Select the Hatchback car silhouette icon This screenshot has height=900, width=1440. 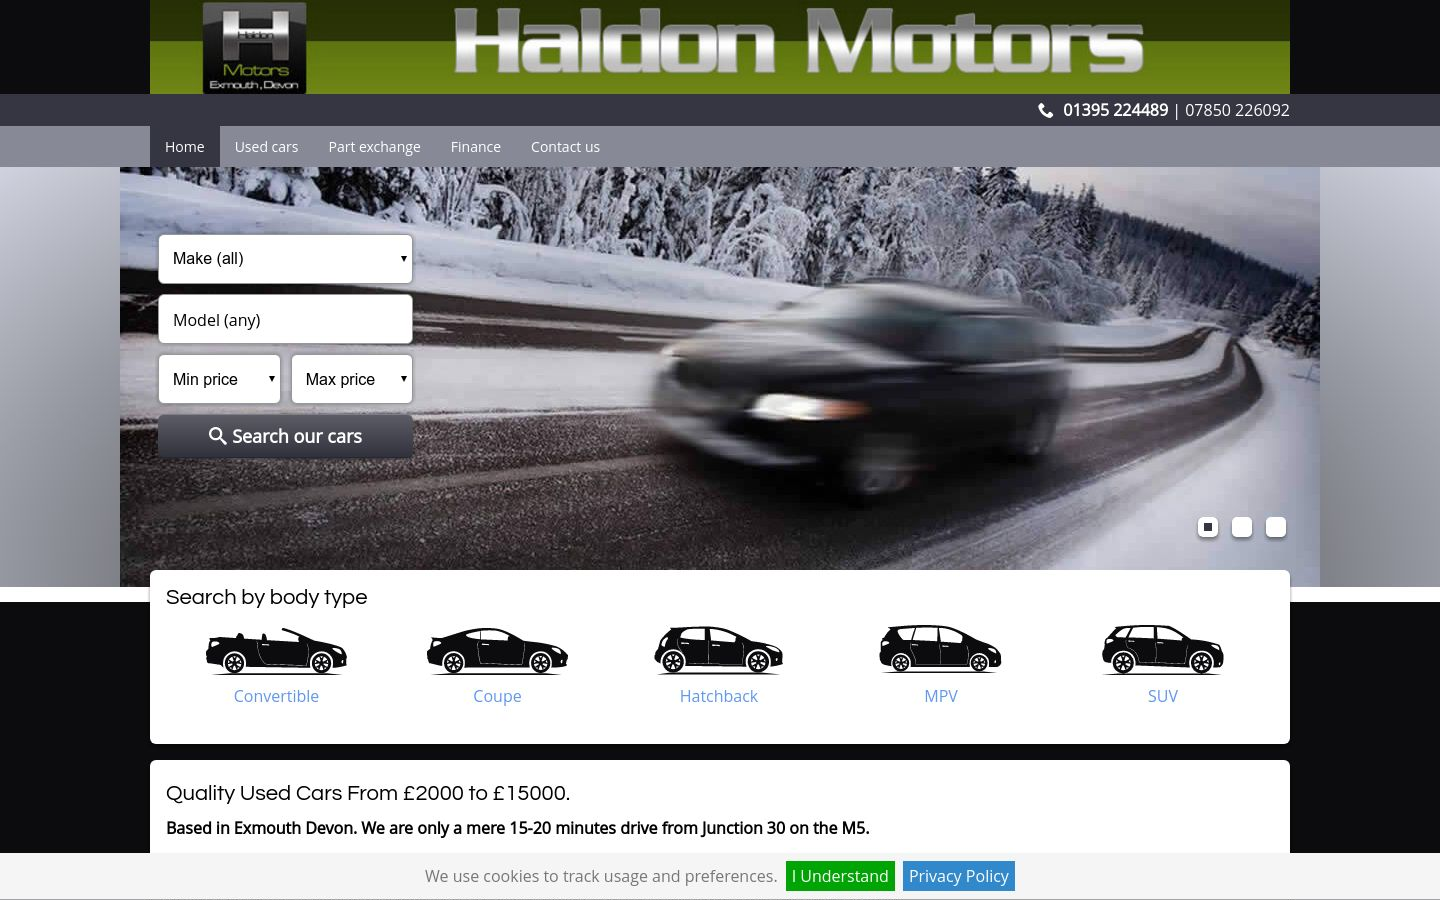click(719, 650)
